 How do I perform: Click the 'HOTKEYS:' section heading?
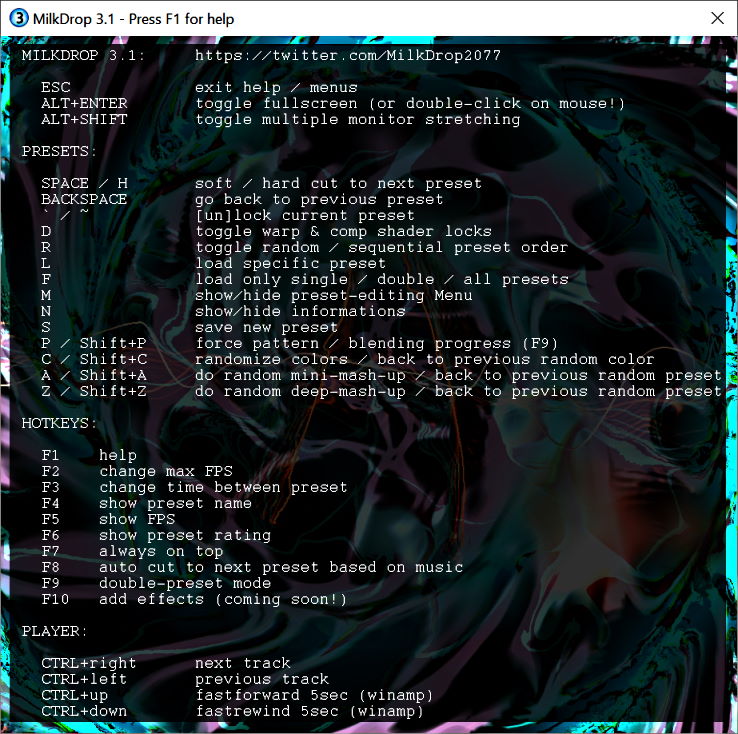pos(58,423)
